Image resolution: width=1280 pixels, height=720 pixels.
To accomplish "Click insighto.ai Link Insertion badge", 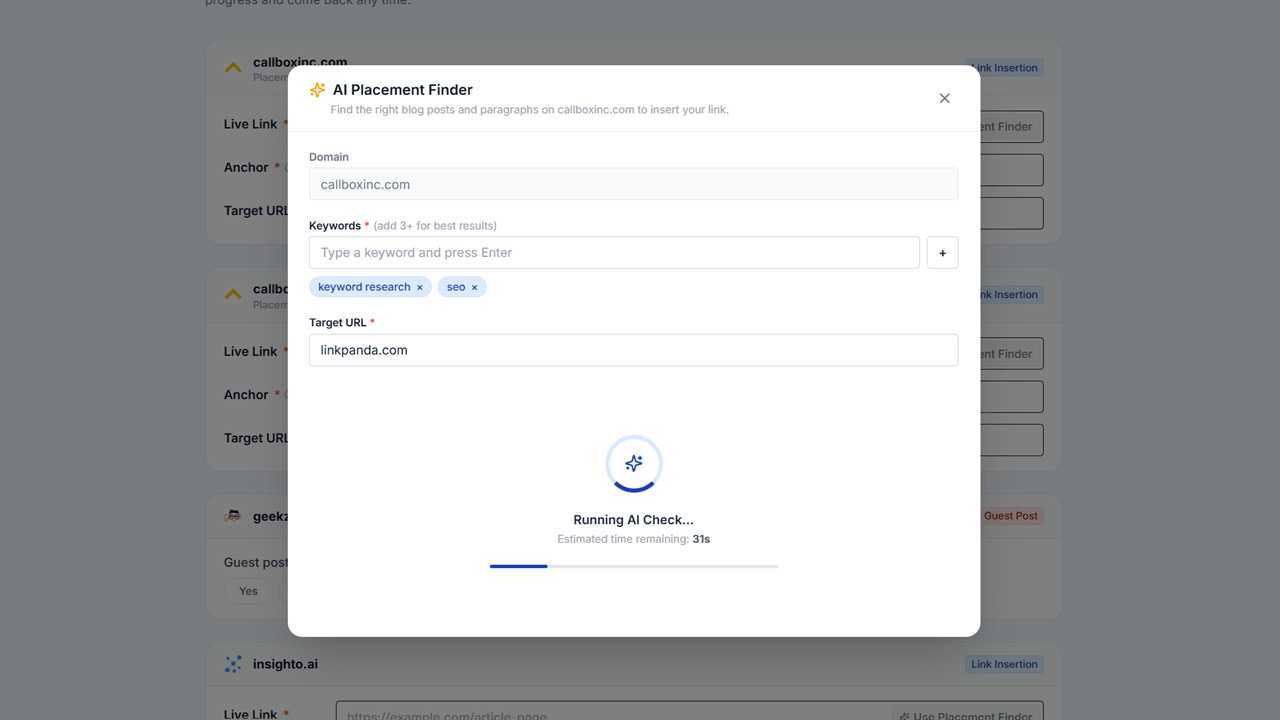I will click(x=1005, y=664).
